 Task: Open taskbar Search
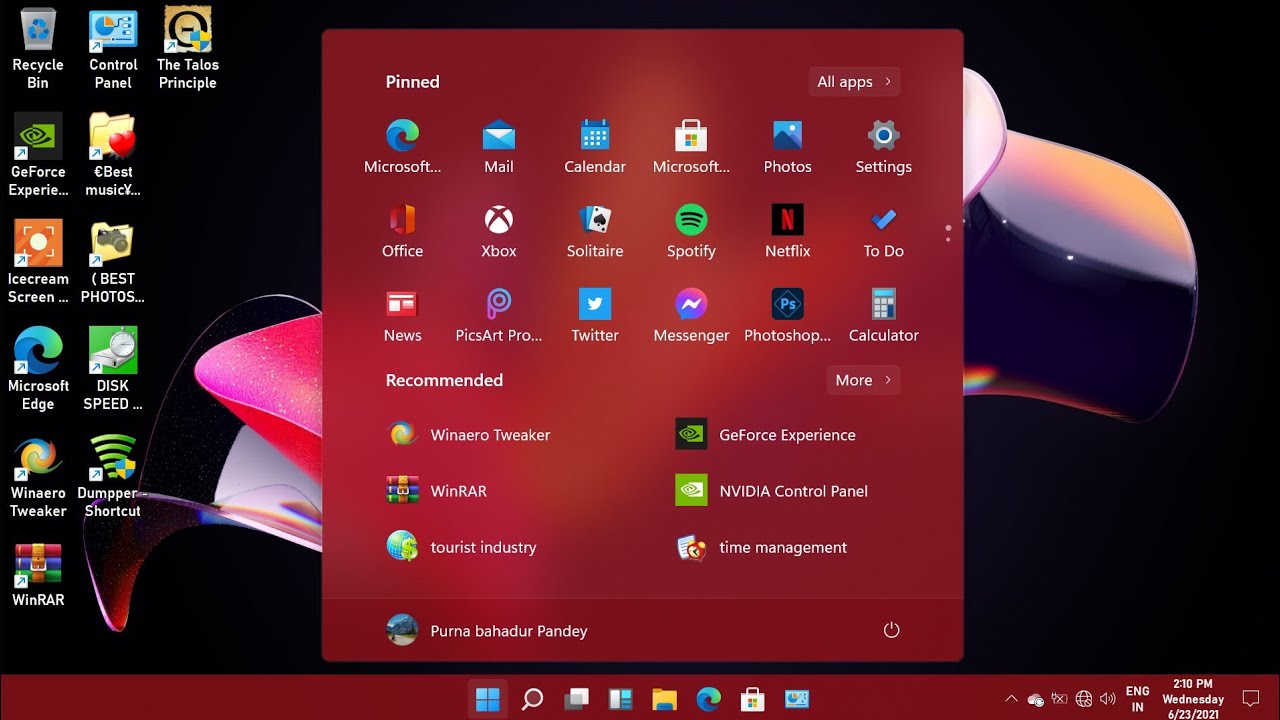click(x=532, y=699)
